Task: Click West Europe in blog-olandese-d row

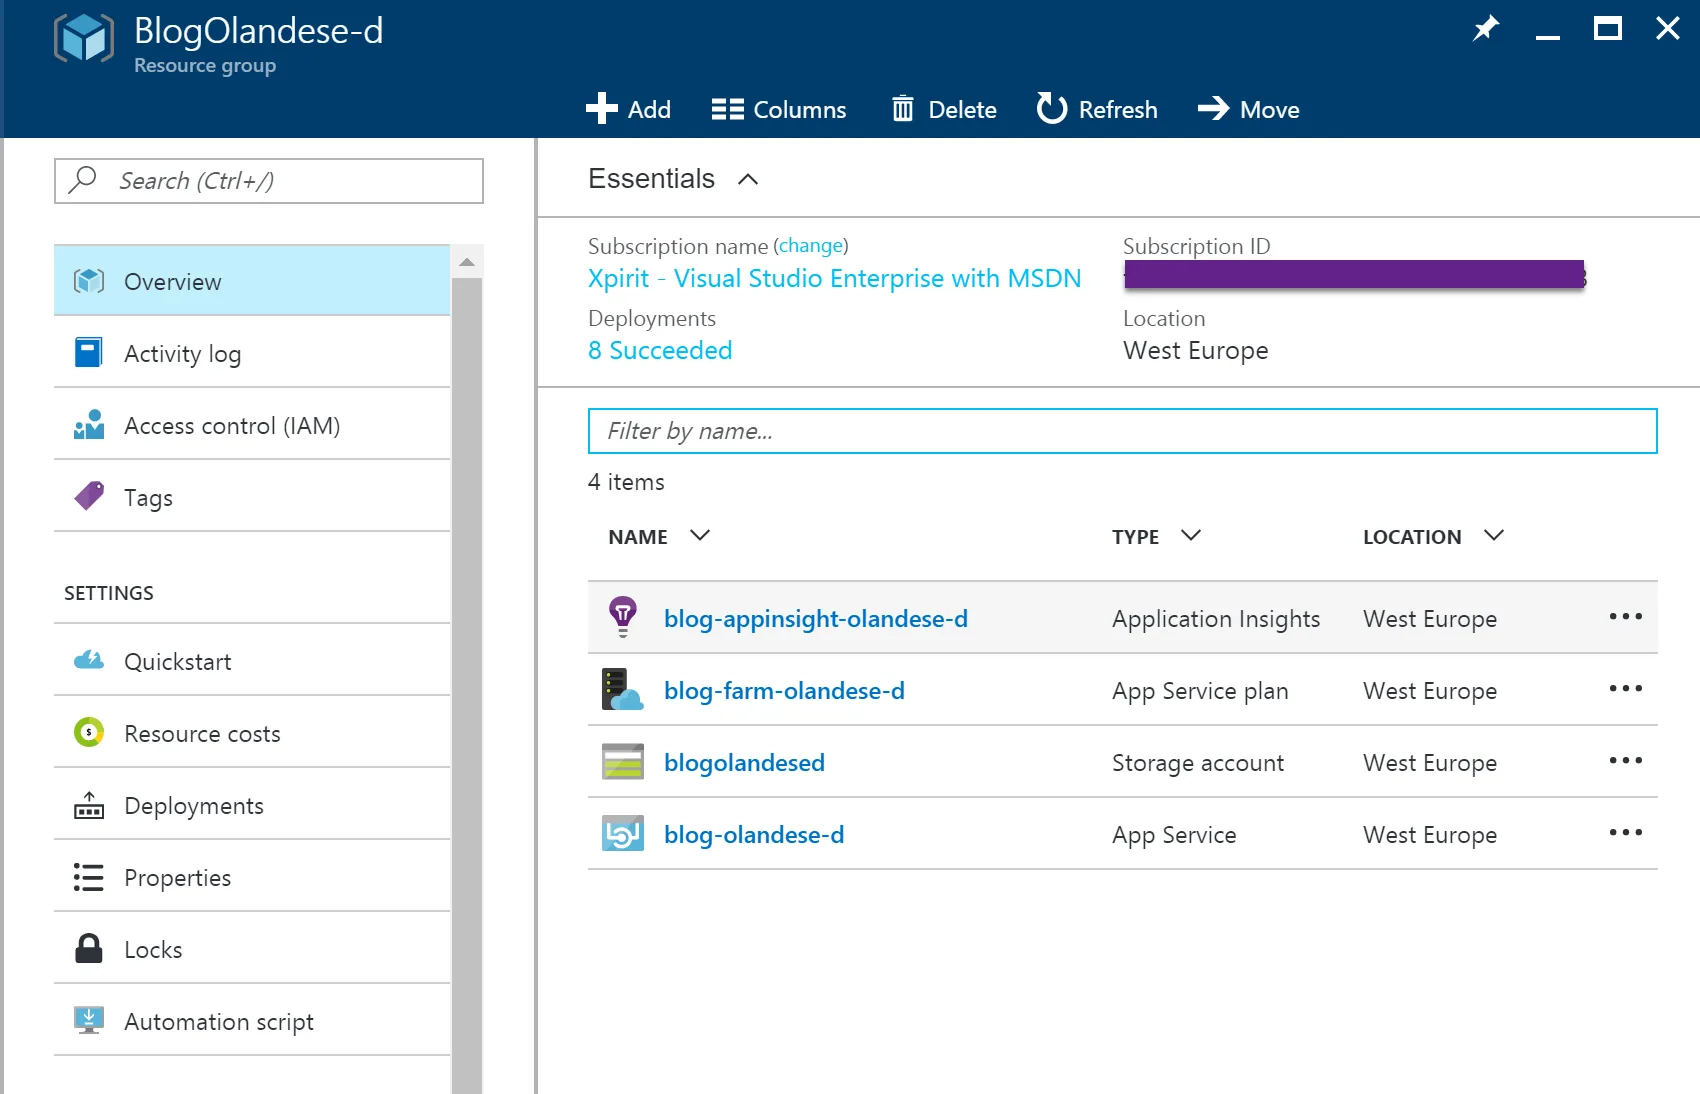Action: click(x=1430, y=835)
